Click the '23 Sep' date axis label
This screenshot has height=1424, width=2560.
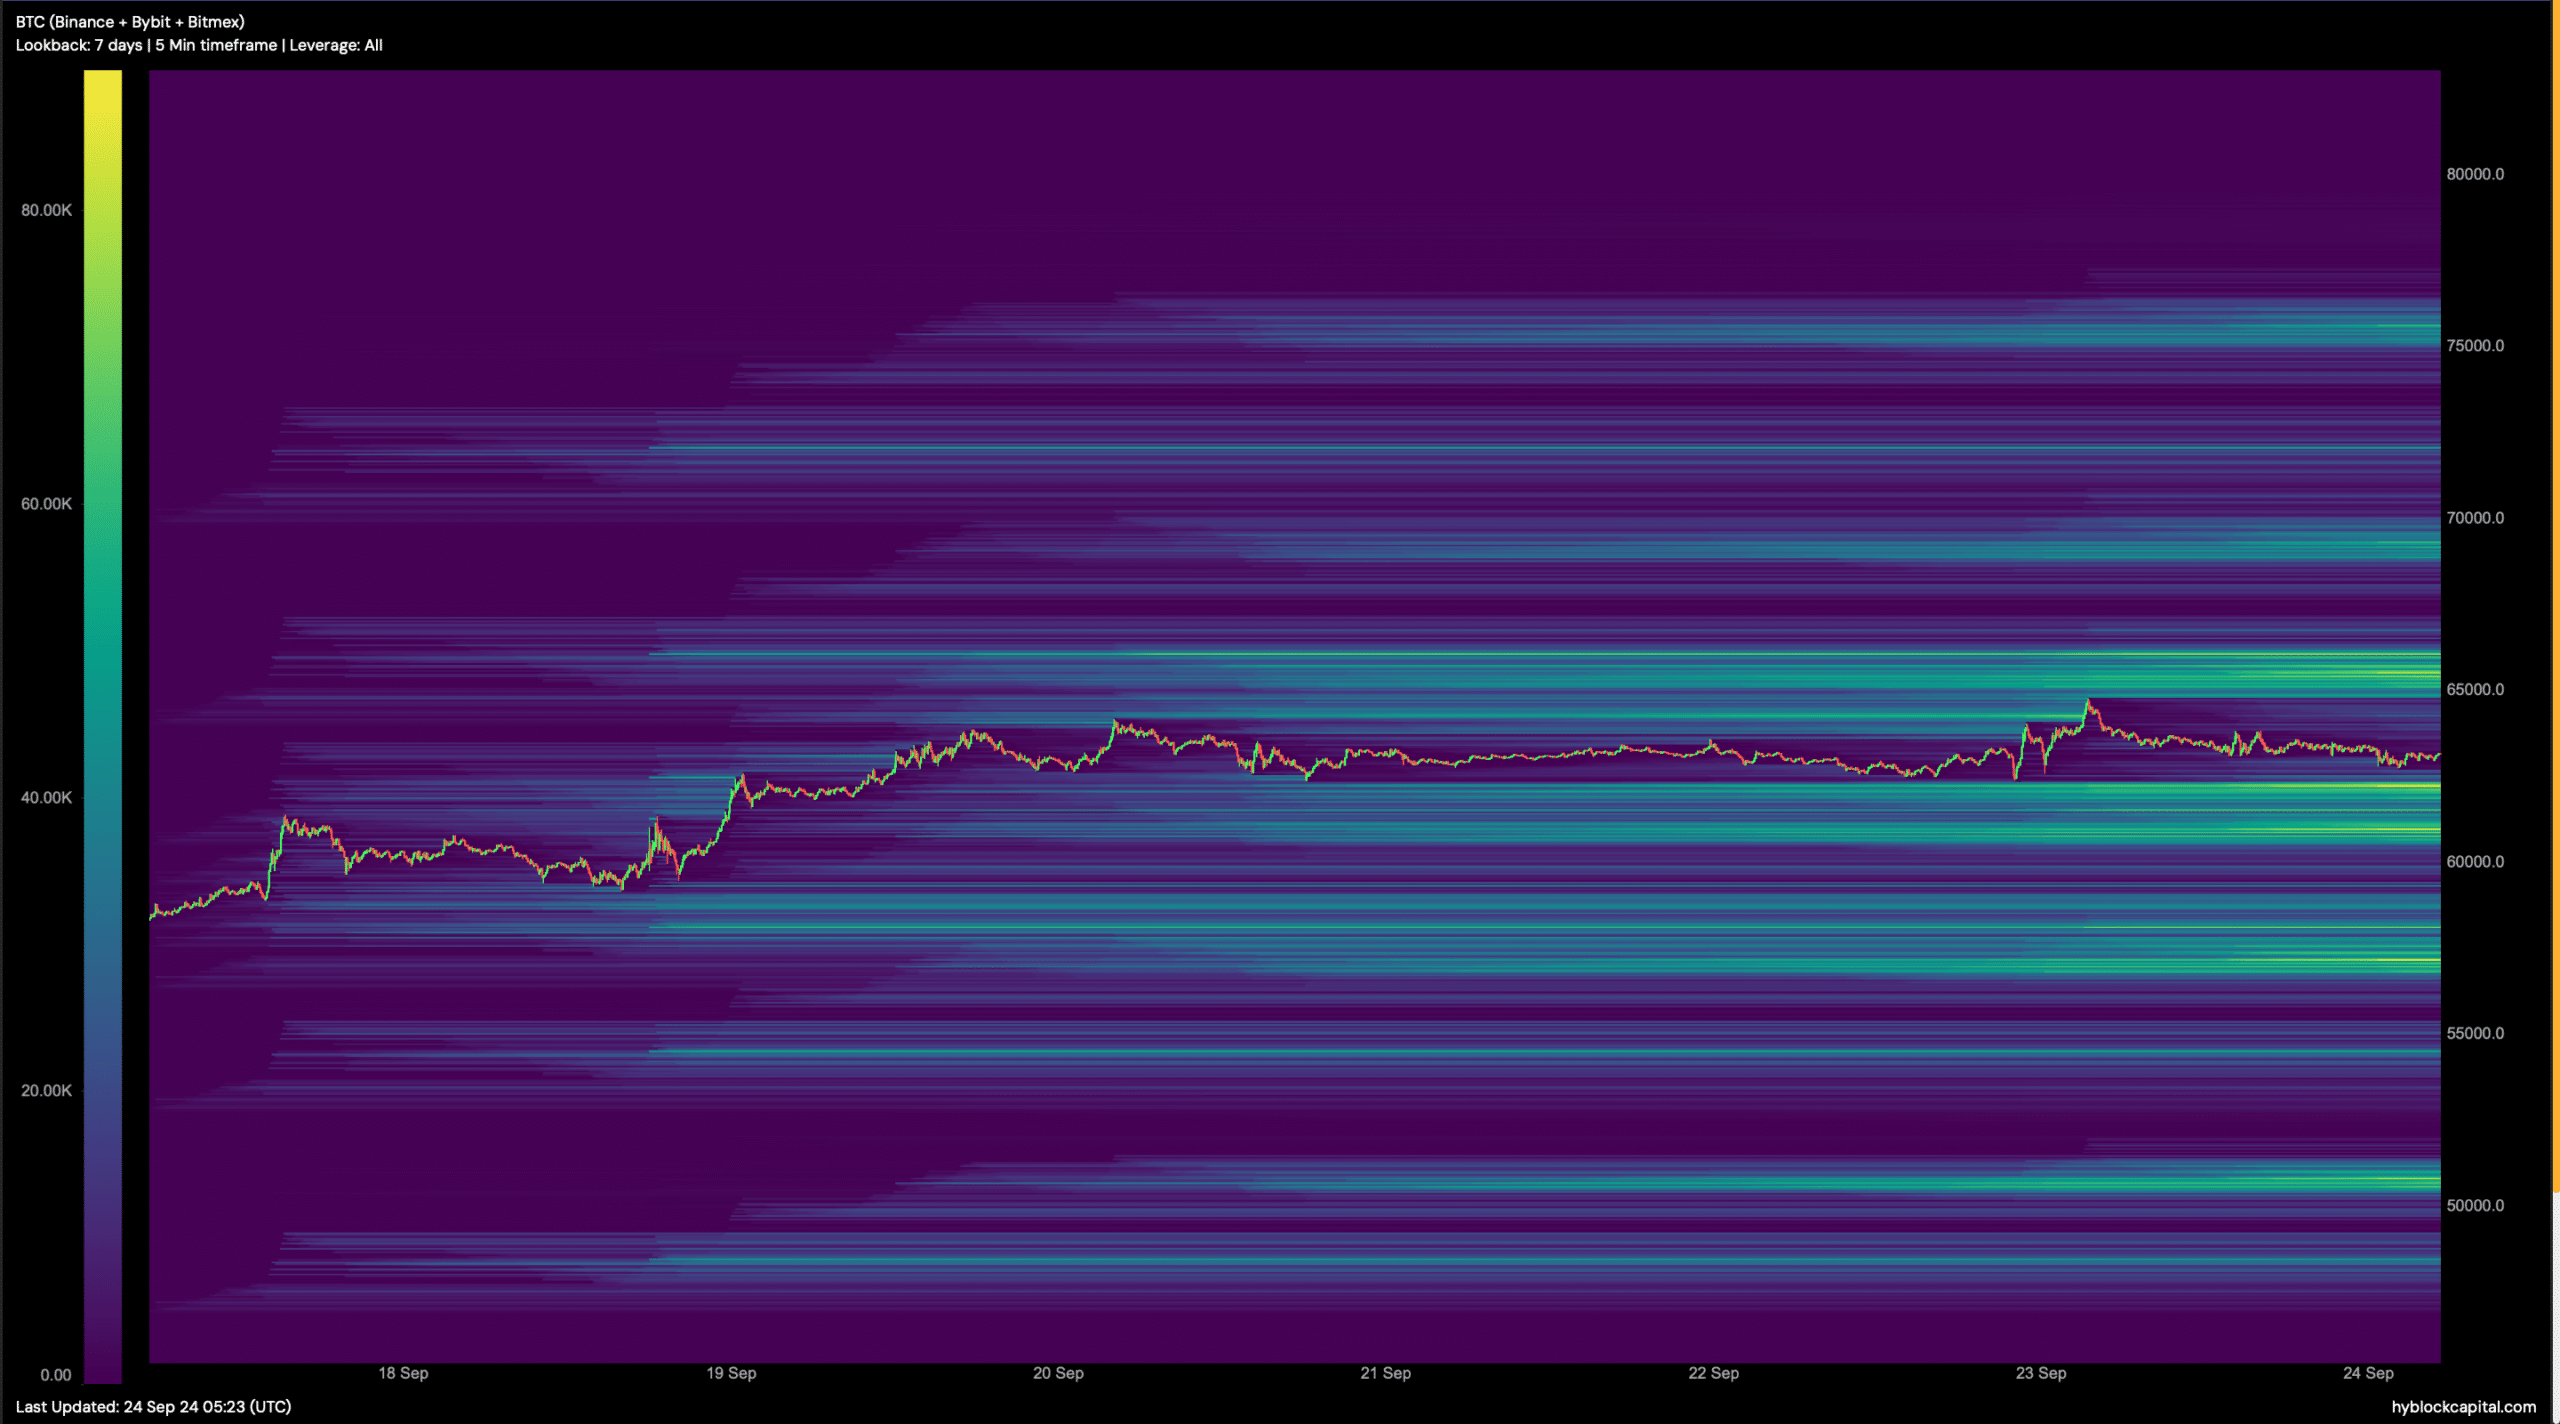pos(2041,1374)
